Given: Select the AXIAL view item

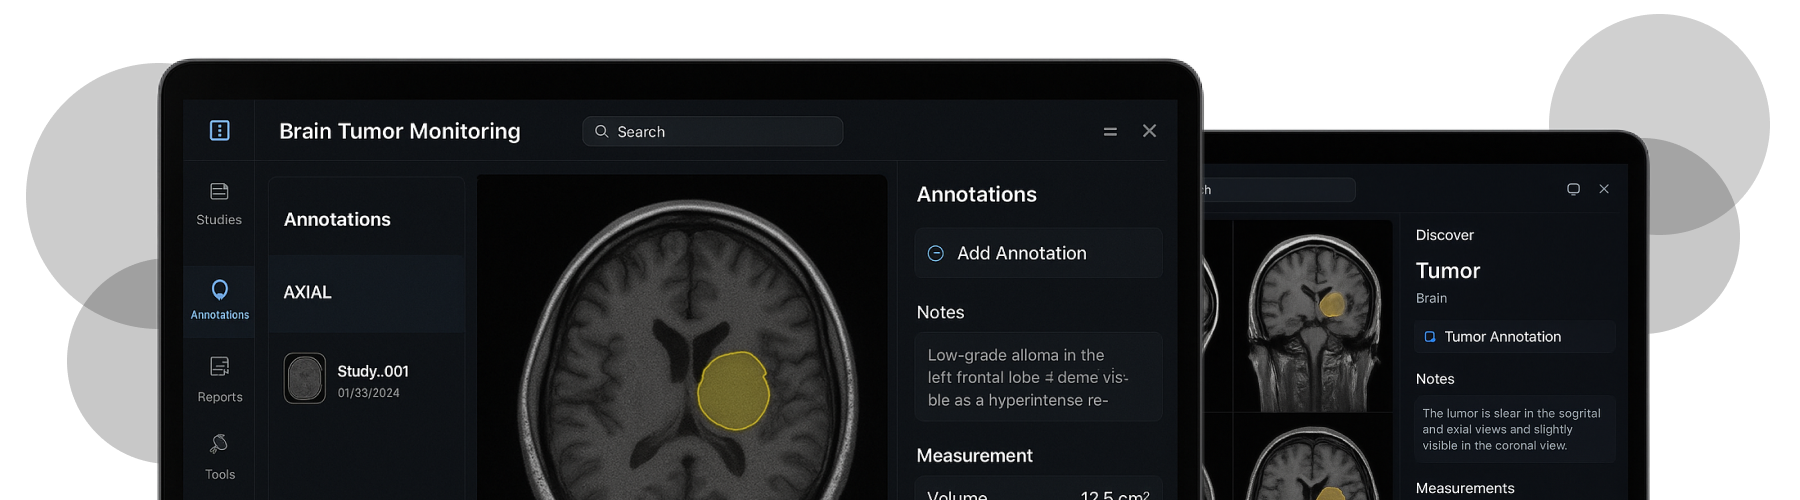Looking at the screenshot, I should click(x=366, y=293).
